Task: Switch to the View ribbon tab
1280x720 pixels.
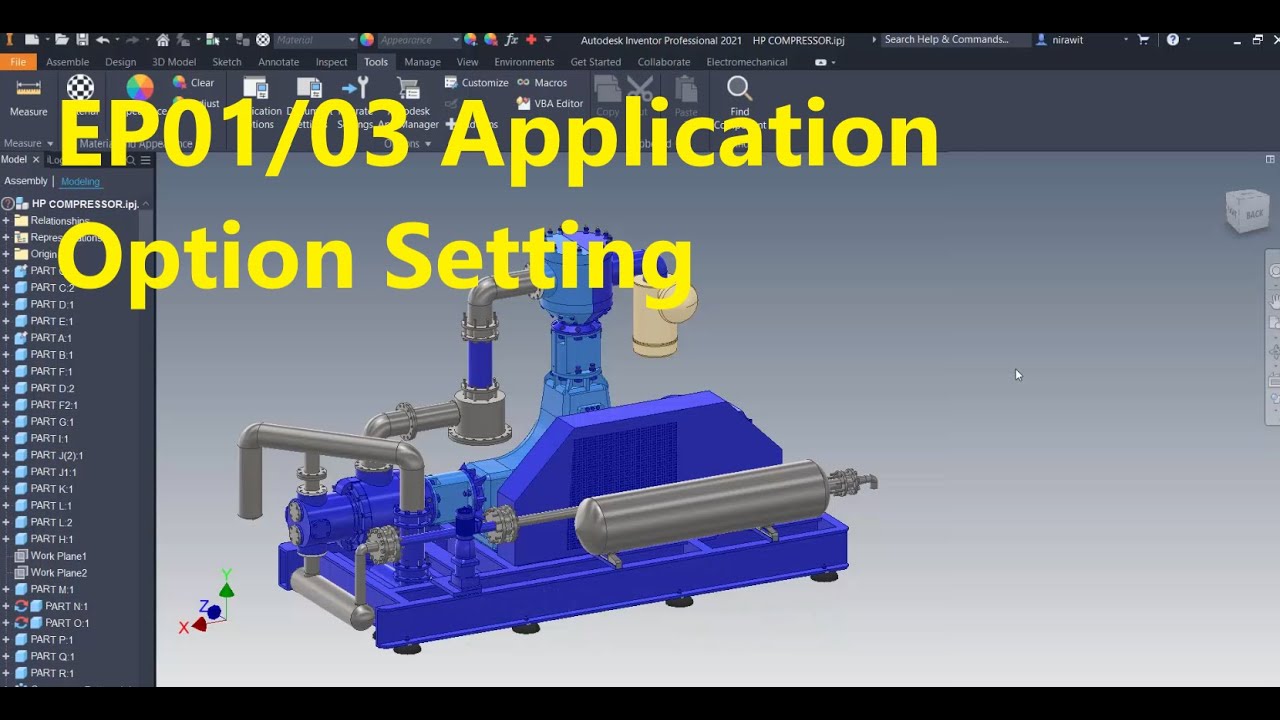Action: click(x=467, y=62)
